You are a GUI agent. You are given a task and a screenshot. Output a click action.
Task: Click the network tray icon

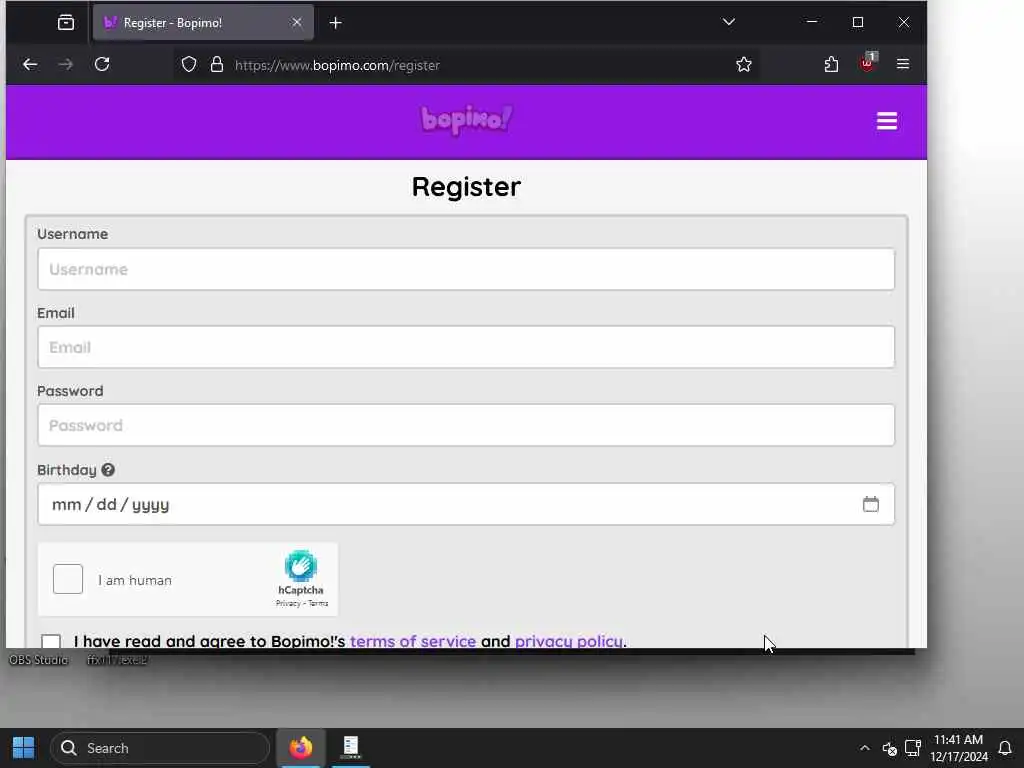pos(912,748)
